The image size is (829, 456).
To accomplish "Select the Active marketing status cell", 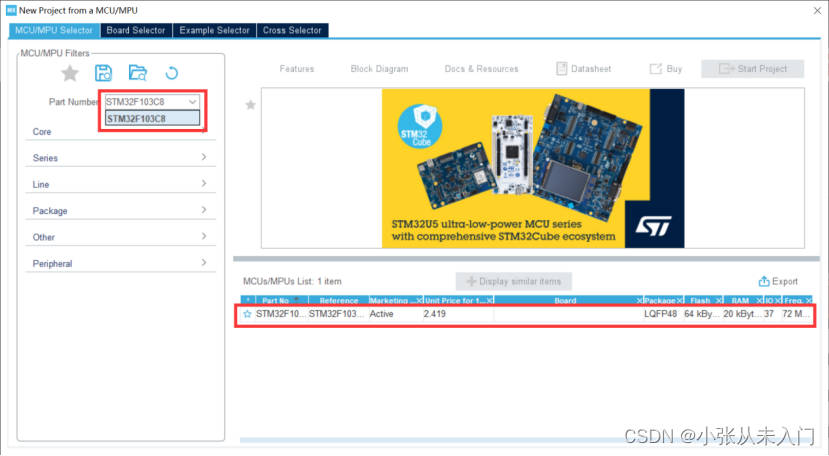I will (x=395, y=314).
